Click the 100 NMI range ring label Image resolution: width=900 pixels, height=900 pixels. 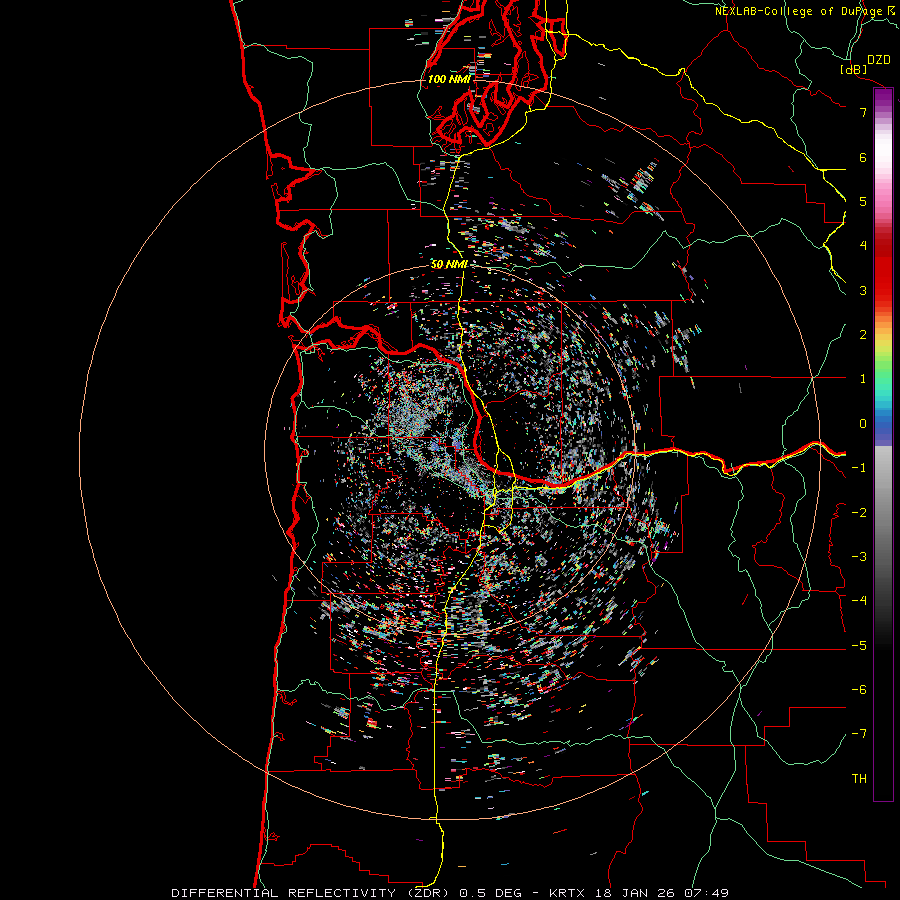click(x=449, y=79)
